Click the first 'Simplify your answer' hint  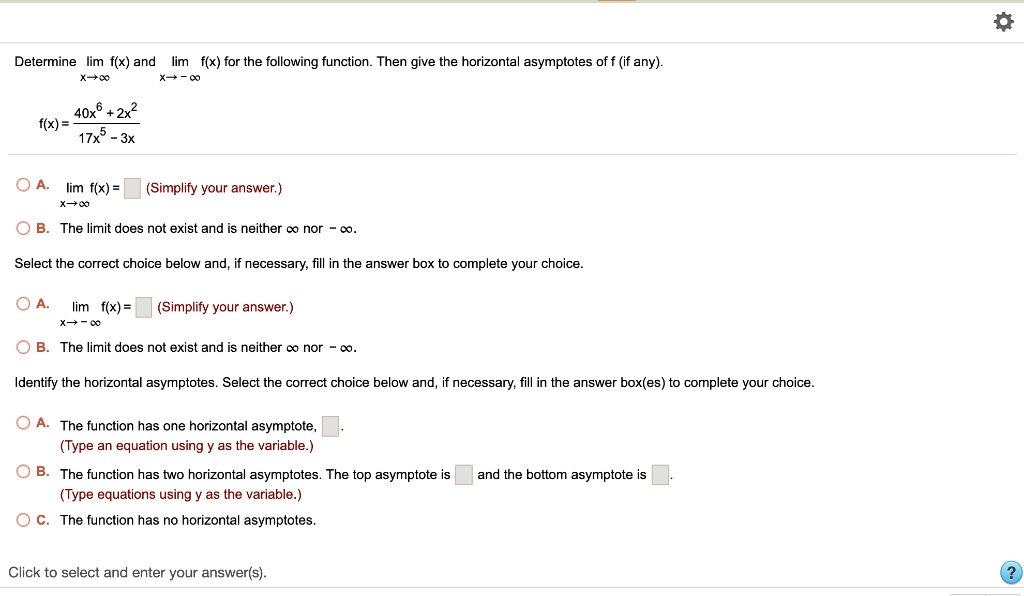[x=214, y=189]
